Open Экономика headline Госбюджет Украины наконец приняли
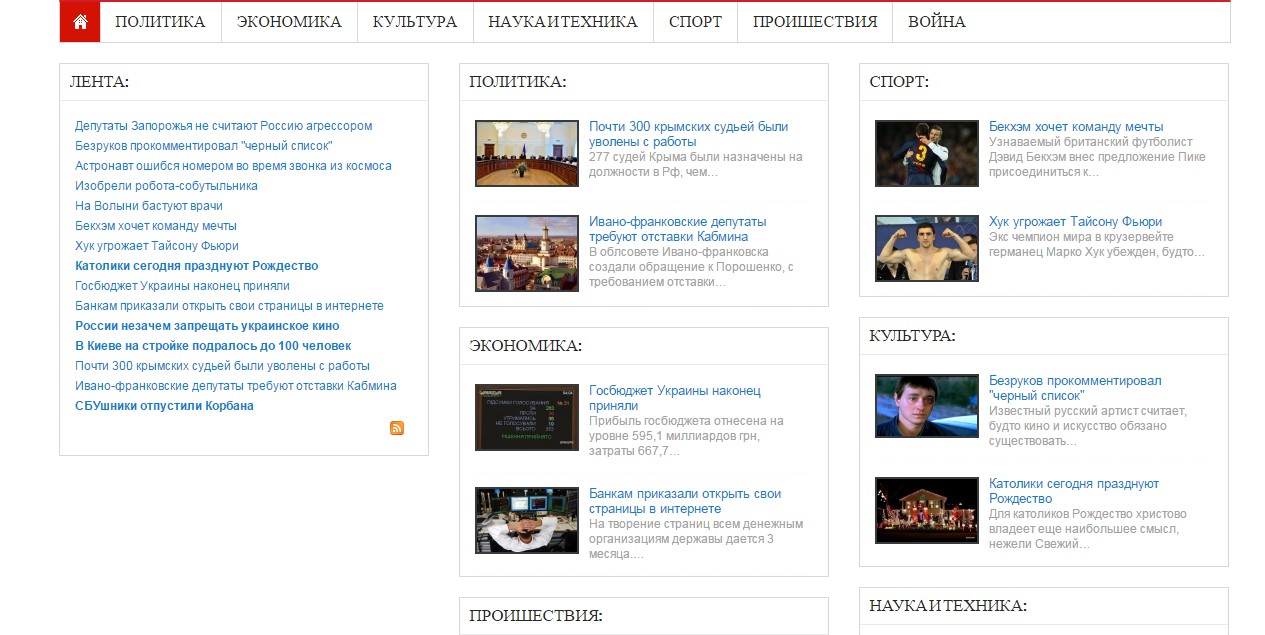Screen dimensions: 1265x635 pos(675,398)
